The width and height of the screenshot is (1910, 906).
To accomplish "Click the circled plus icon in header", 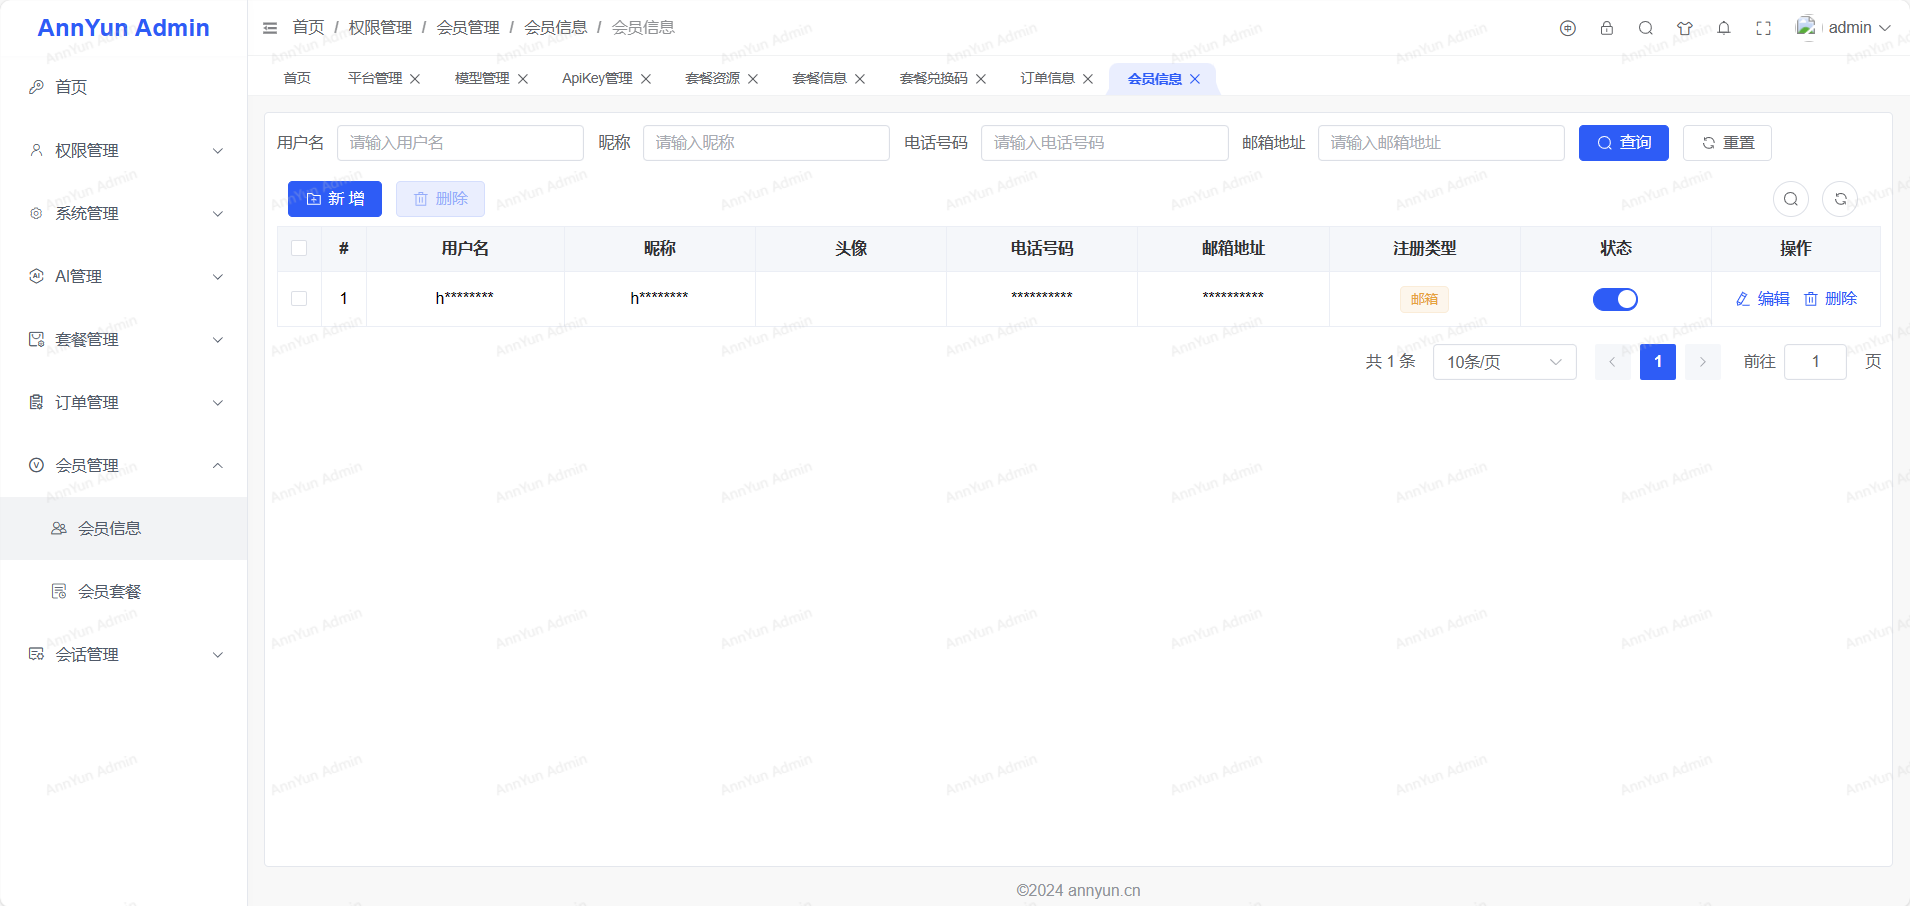I will point(1568,28).
